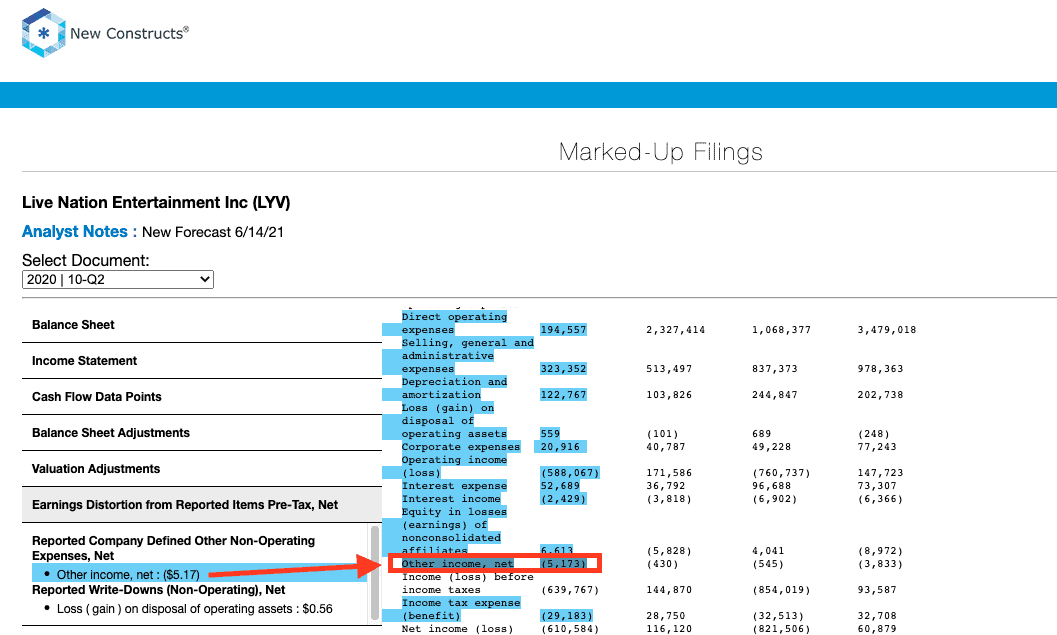1057x635 pixels.
Task: Open the Analyst Notes link
Action: [x=80, y=232]
